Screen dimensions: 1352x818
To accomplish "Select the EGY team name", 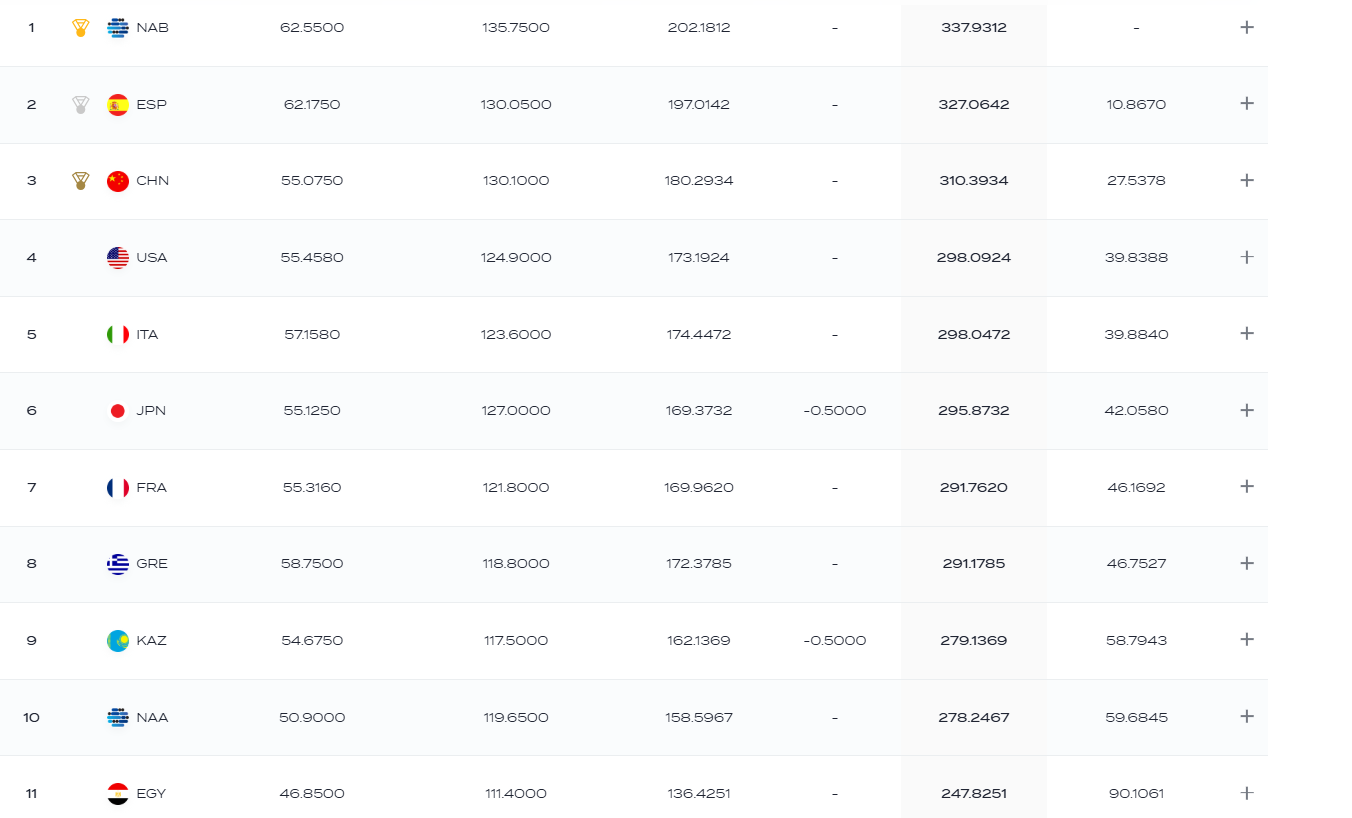I will (151, 794).
